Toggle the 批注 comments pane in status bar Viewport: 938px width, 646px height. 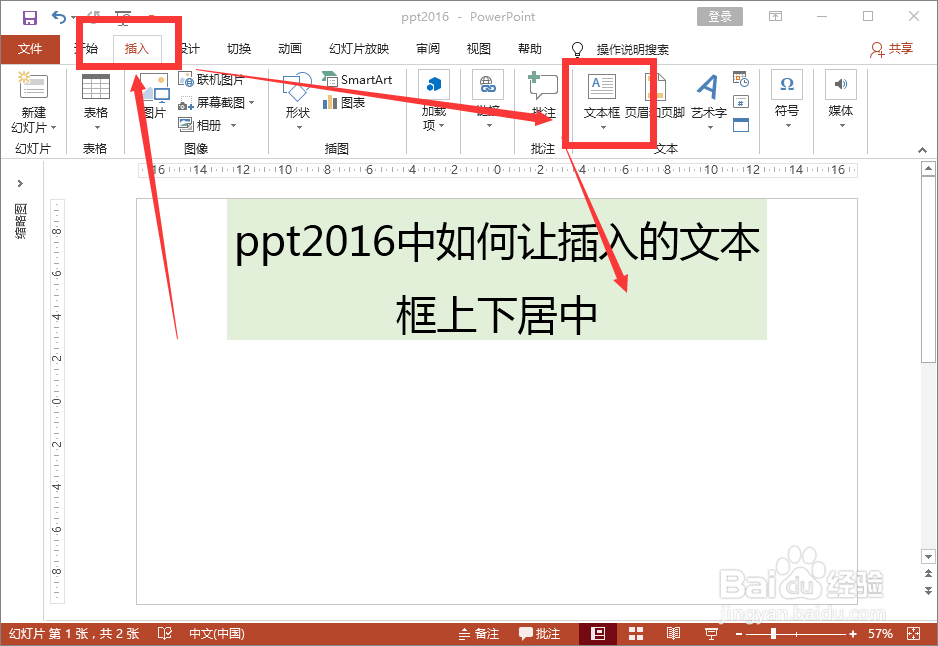tap(540, 633)
